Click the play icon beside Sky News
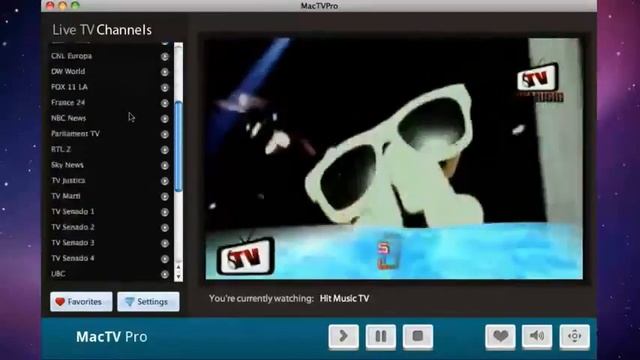The image size is (640, 360). (164, 165)
